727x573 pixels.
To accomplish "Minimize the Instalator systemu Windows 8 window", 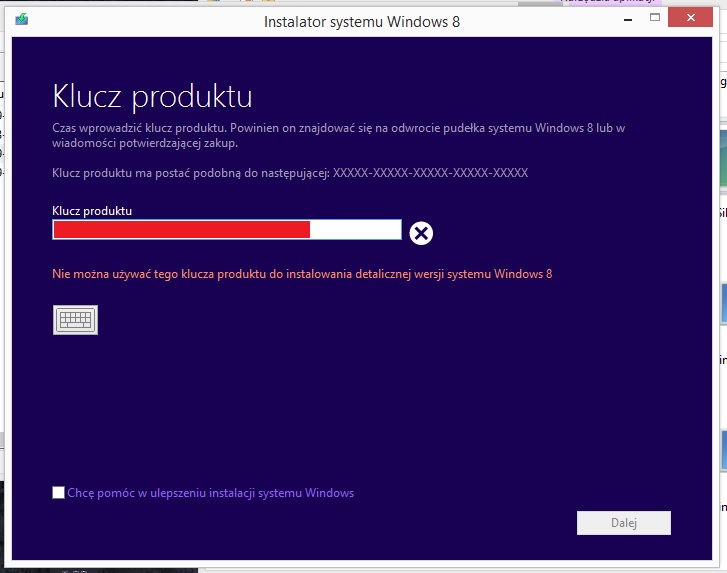I will click(x=628, y=19).
